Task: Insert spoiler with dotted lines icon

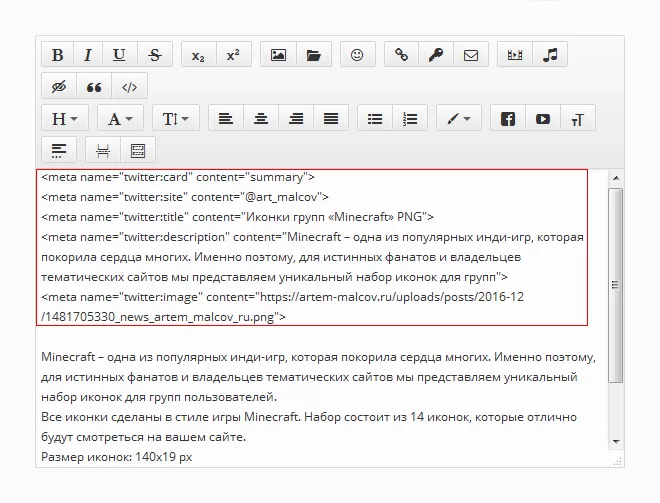Action: click(x=59, y=150)
